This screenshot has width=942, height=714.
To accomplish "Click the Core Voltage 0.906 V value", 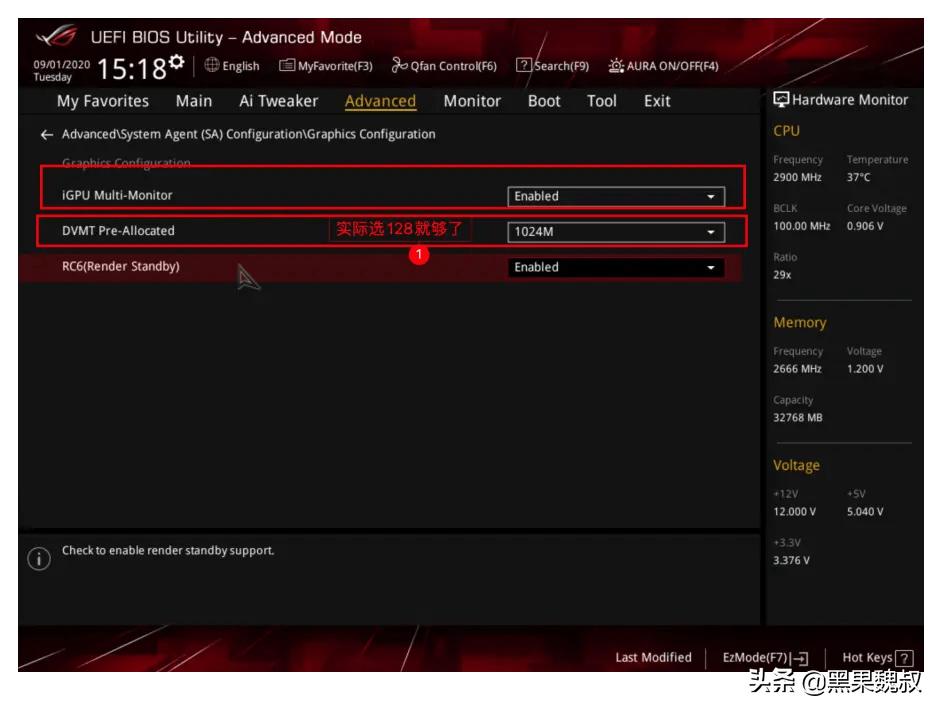I will click(x=865, y=226).
